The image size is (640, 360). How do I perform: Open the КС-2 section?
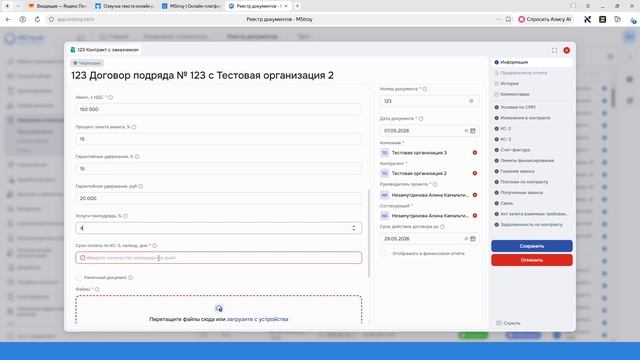pyautogui.click(x=505, y=129)
